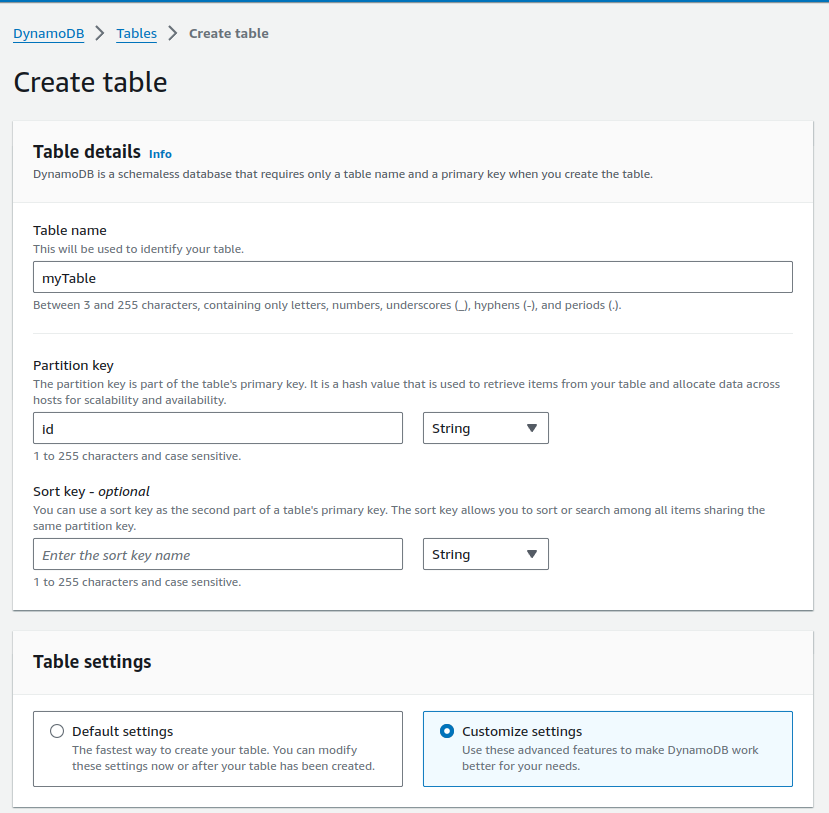Open the Table details Info link
The image size is (829, 813).
pyautogui.click(x=160, y=154)
